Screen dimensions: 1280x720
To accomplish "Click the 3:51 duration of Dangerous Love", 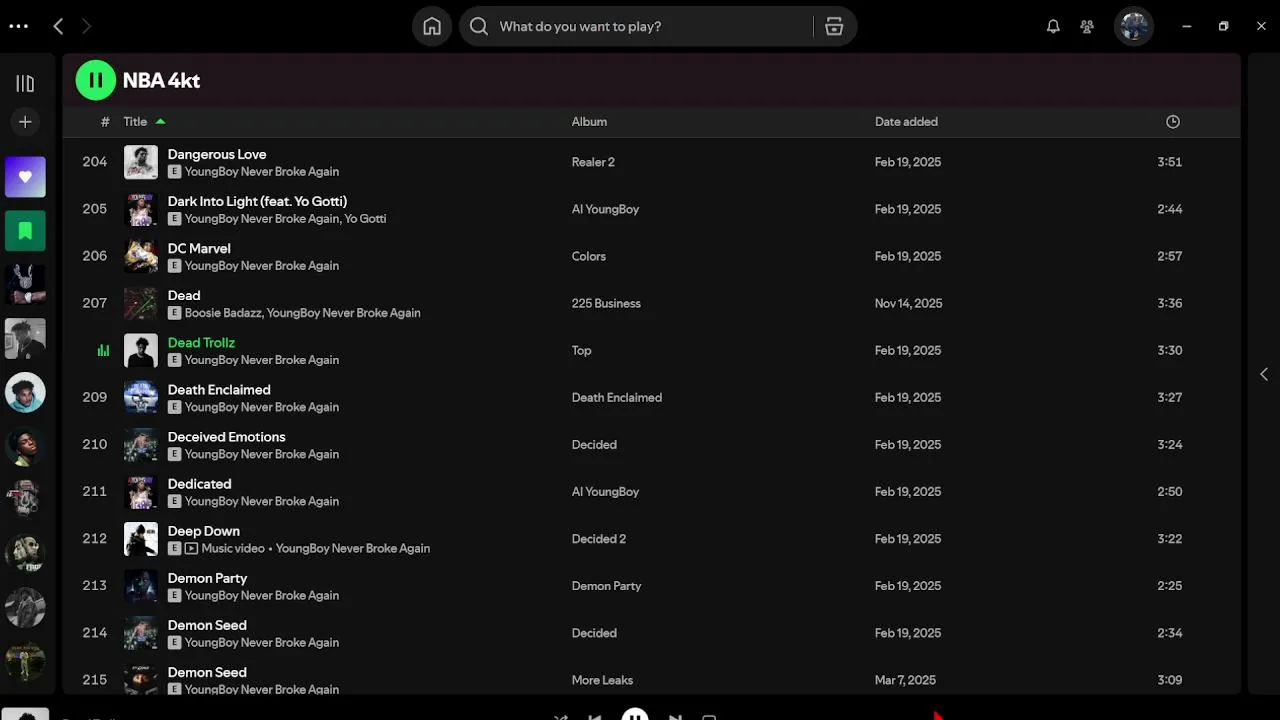I will pos(1169,162).
